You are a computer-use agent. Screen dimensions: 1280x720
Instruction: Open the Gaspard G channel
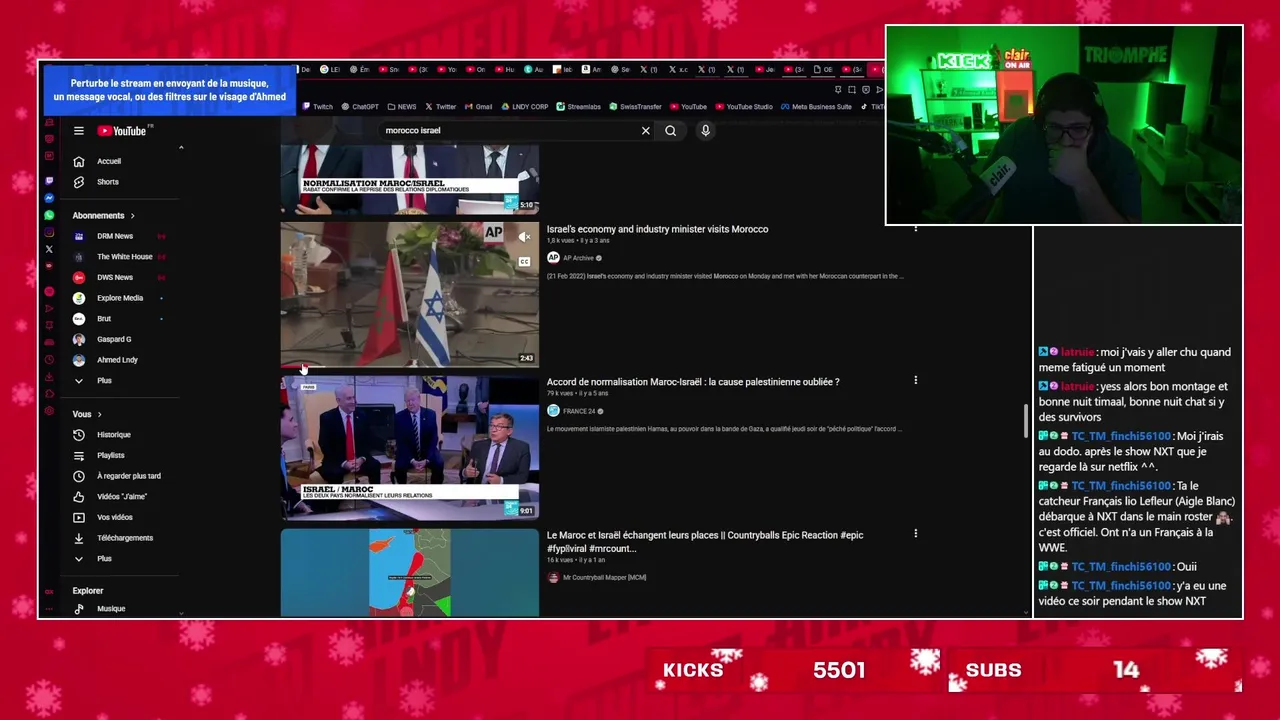[114, 339]
